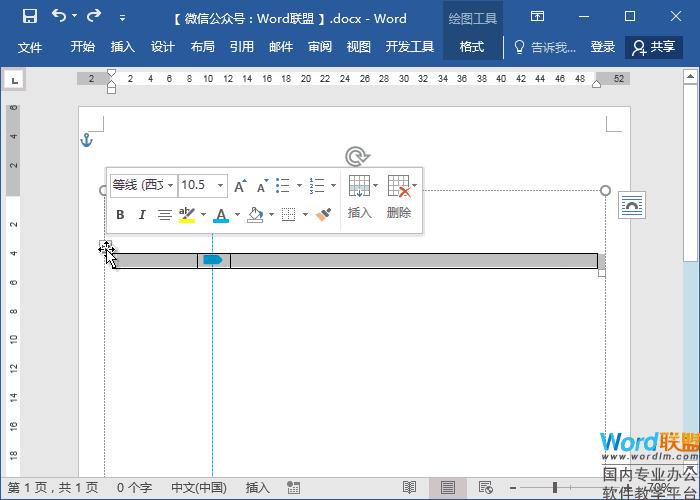The width and height of the screenshot is (700, 500).
Task: Click the center align icon
Action: click(165, 215)
